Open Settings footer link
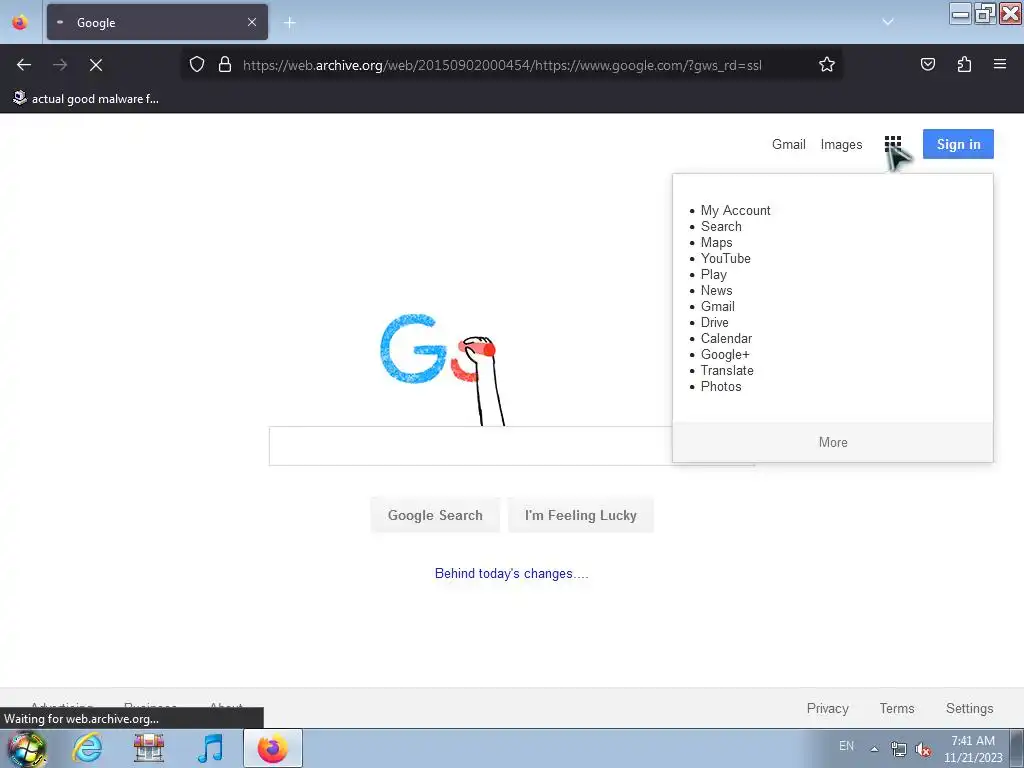The height and width of the screenshot is (768, 1024). [x=969, y=709]
